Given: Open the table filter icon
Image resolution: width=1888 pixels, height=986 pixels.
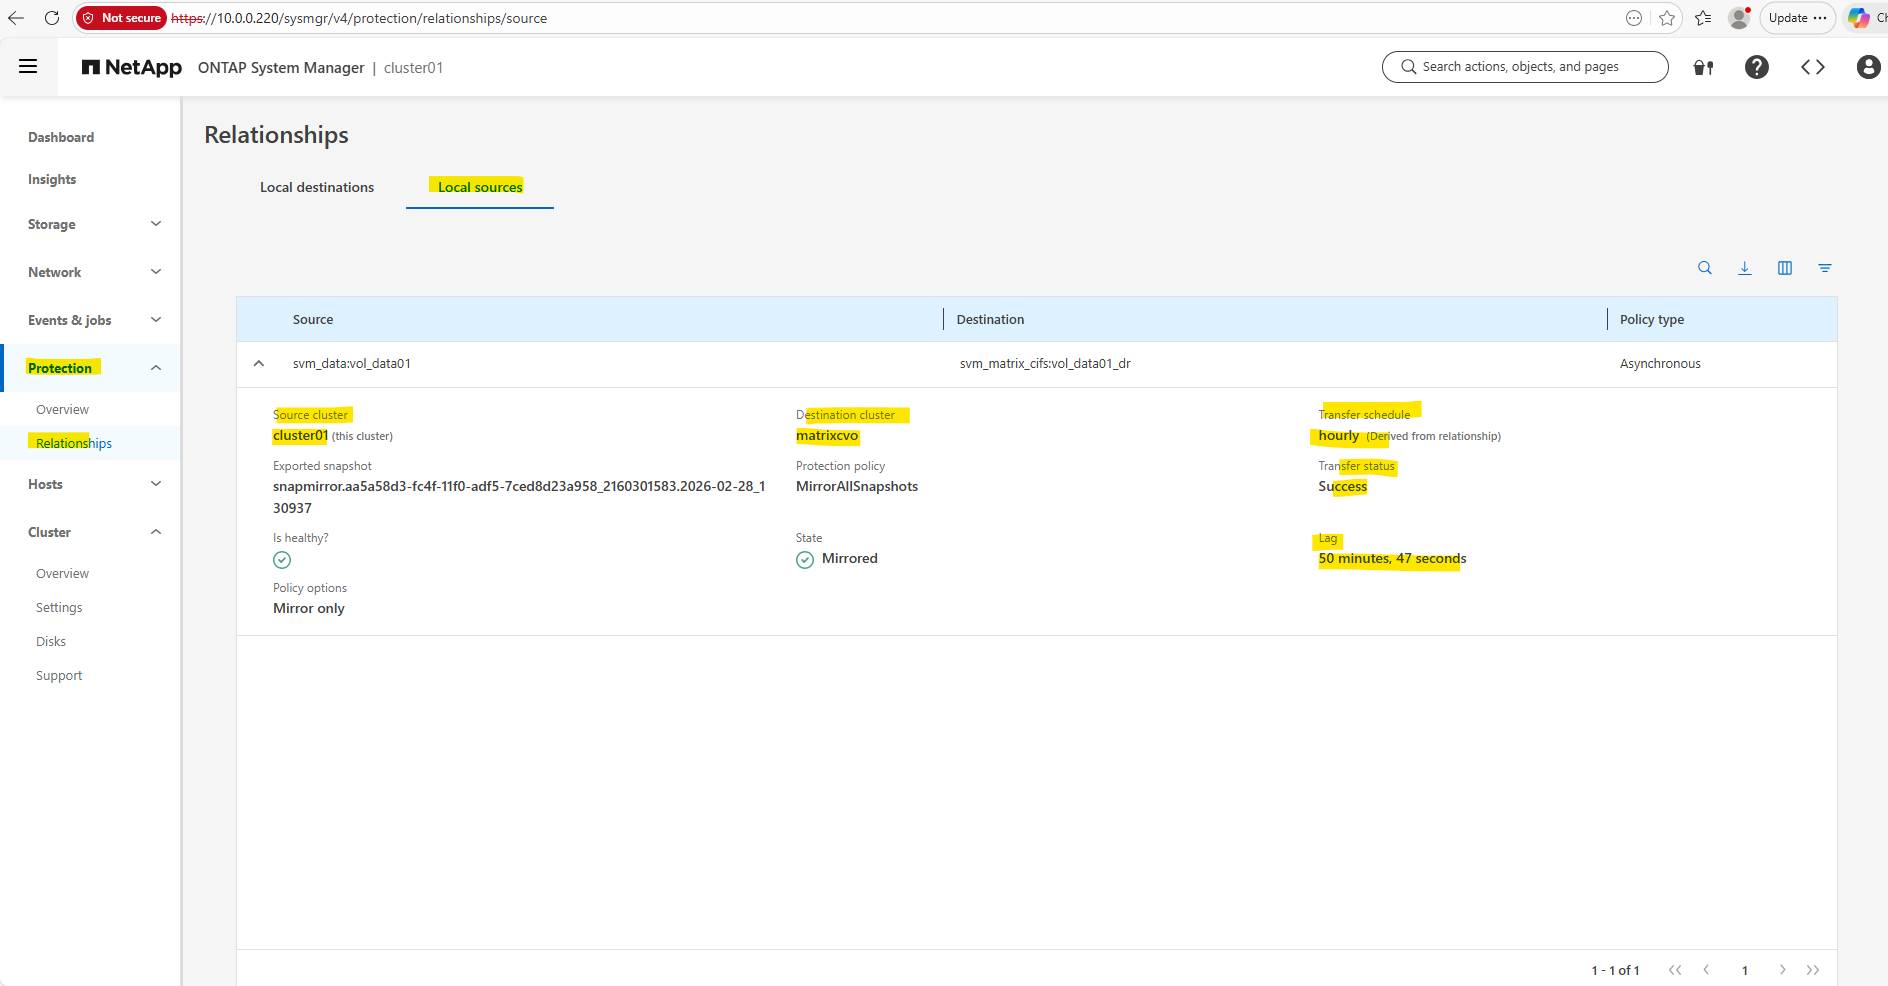Looking at the screenshot, I should click(x=1825, y=268).
